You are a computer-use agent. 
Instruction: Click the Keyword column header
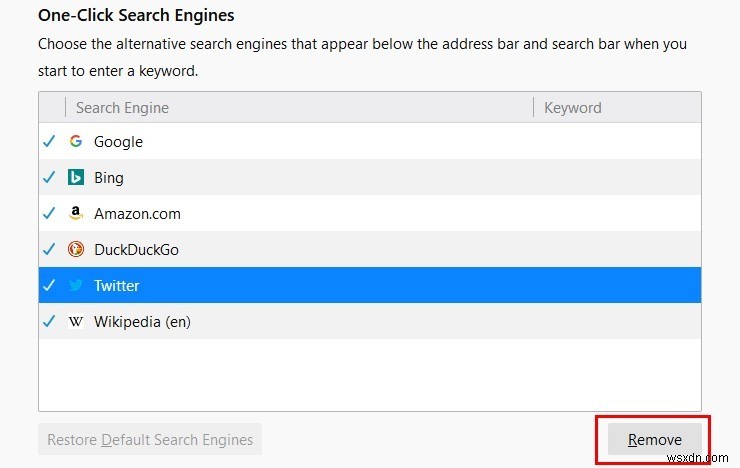[x=573, y=108]
